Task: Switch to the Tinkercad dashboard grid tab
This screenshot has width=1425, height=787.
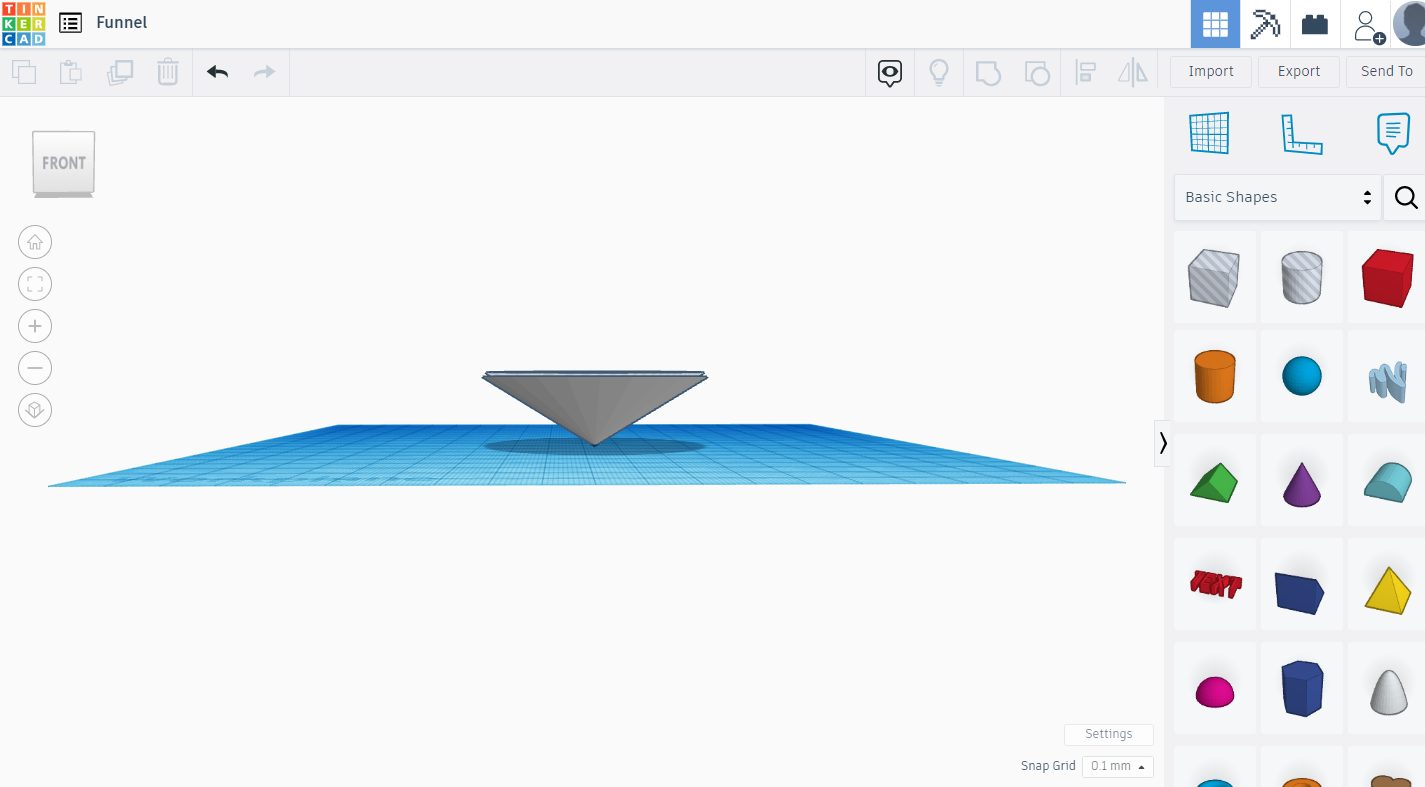Action: (x=1214, y=23)
